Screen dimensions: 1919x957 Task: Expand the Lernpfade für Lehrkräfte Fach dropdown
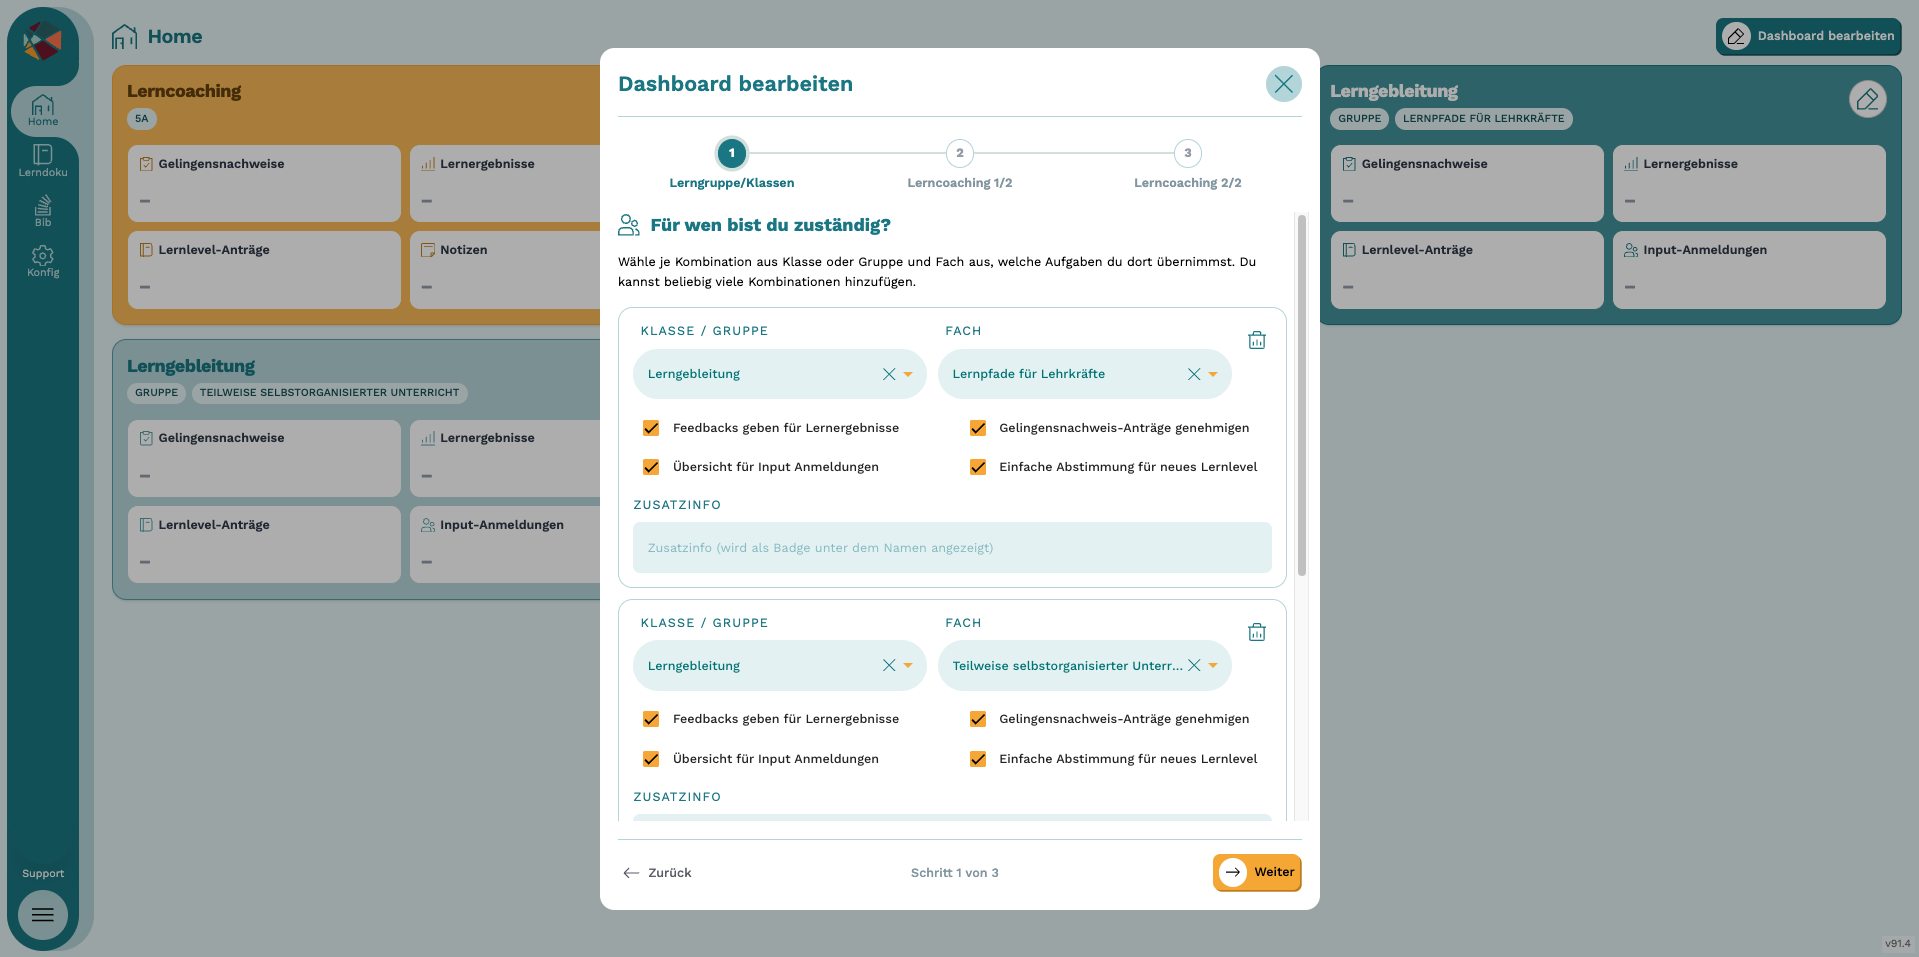pos(1213,374)
